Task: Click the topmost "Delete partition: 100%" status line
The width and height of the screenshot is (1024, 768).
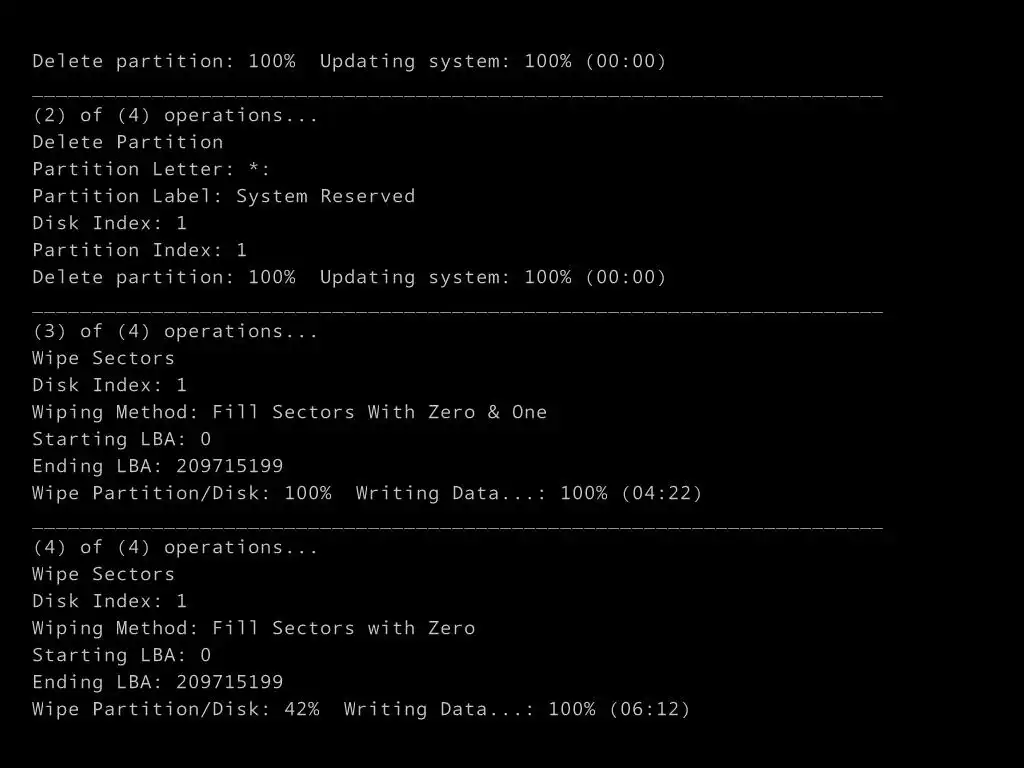Action: click(163, 61)
